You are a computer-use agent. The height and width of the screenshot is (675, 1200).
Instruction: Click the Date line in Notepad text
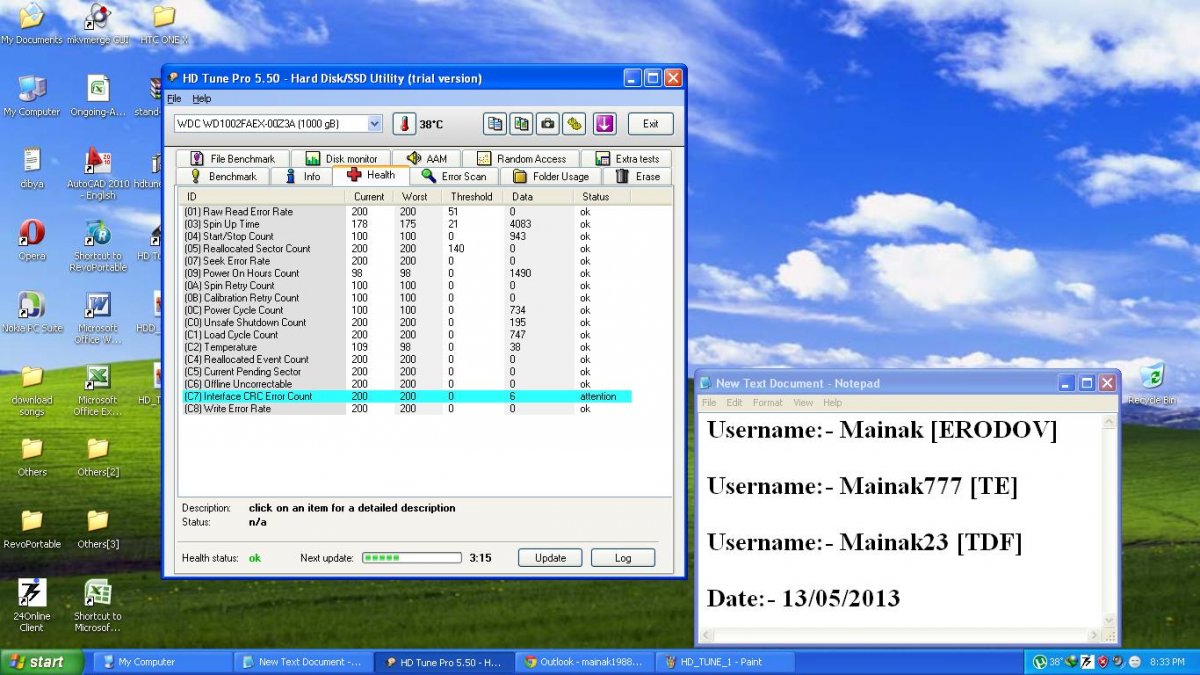coord(804,598)
